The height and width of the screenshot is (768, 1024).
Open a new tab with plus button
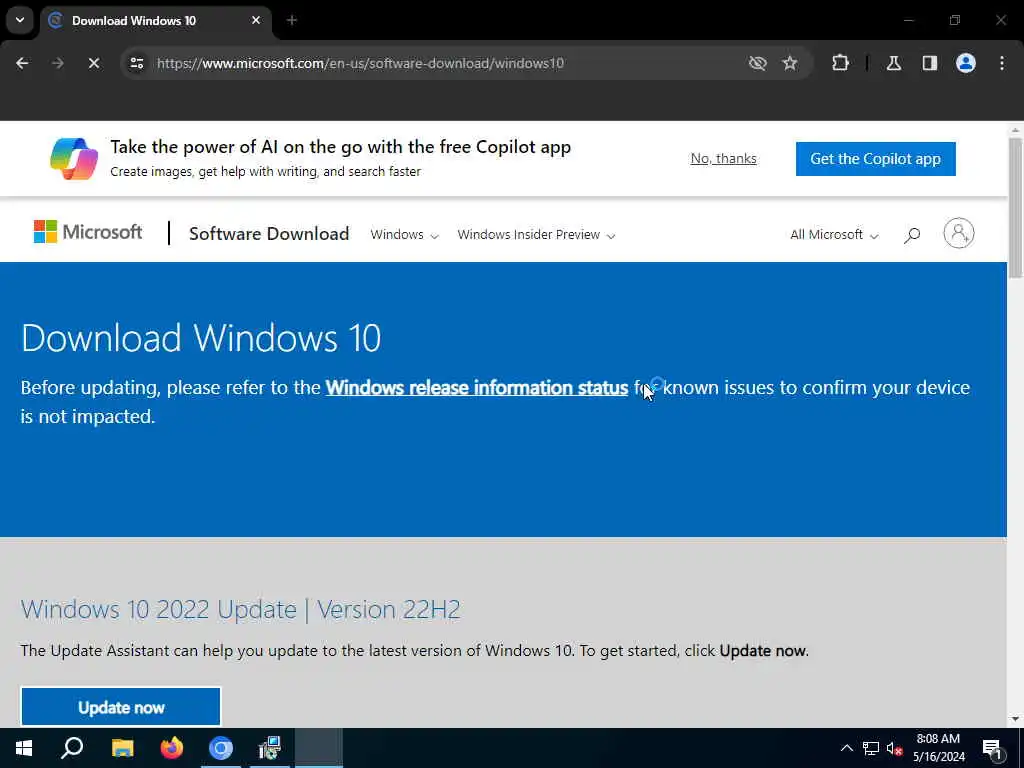point(292,21)
